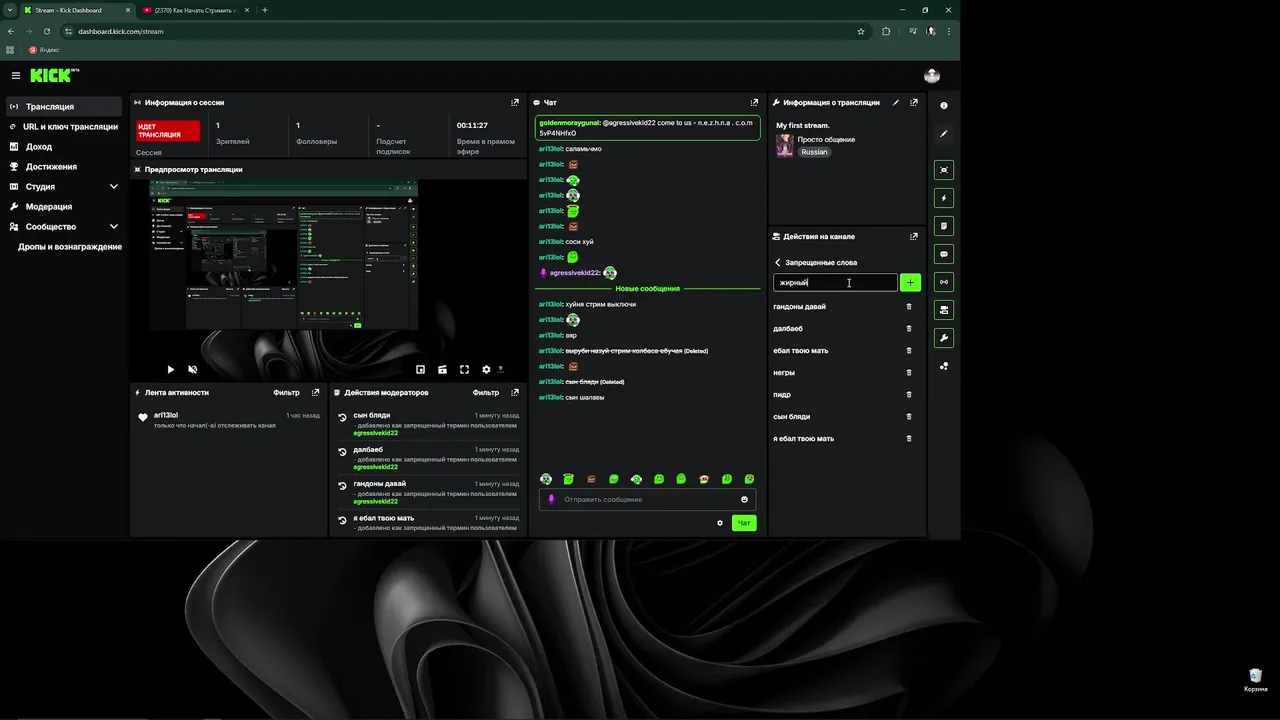Screen dimensions: 1280x720
Task: Play the stream preview
Action: point(170,369)
